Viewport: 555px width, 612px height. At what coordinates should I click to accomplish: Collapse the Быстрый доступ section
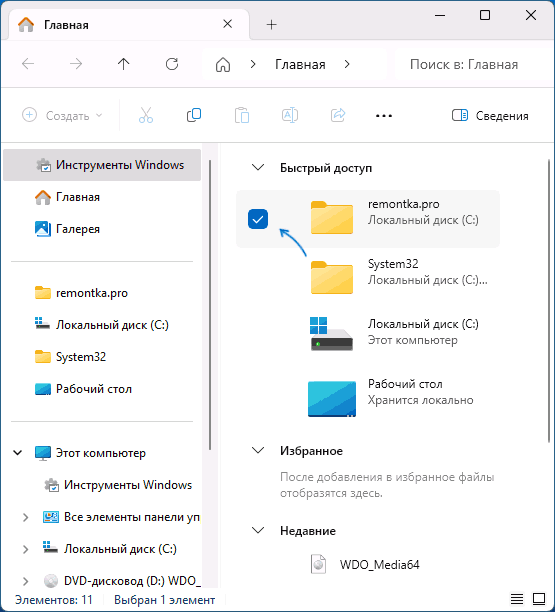coord(258,168)
